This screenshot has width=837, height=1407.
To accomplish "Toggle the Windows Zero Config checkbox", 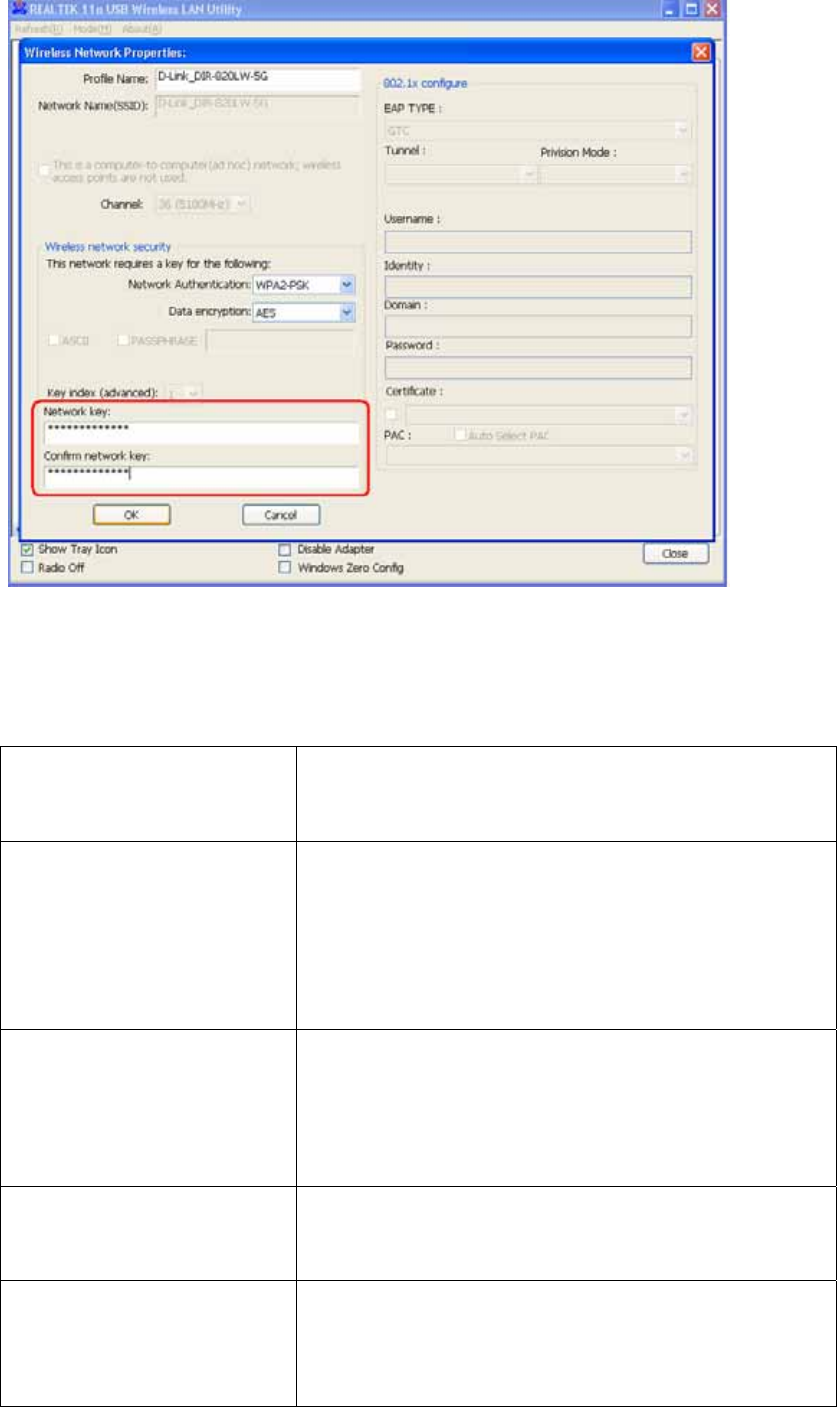I will click(284, 567).
